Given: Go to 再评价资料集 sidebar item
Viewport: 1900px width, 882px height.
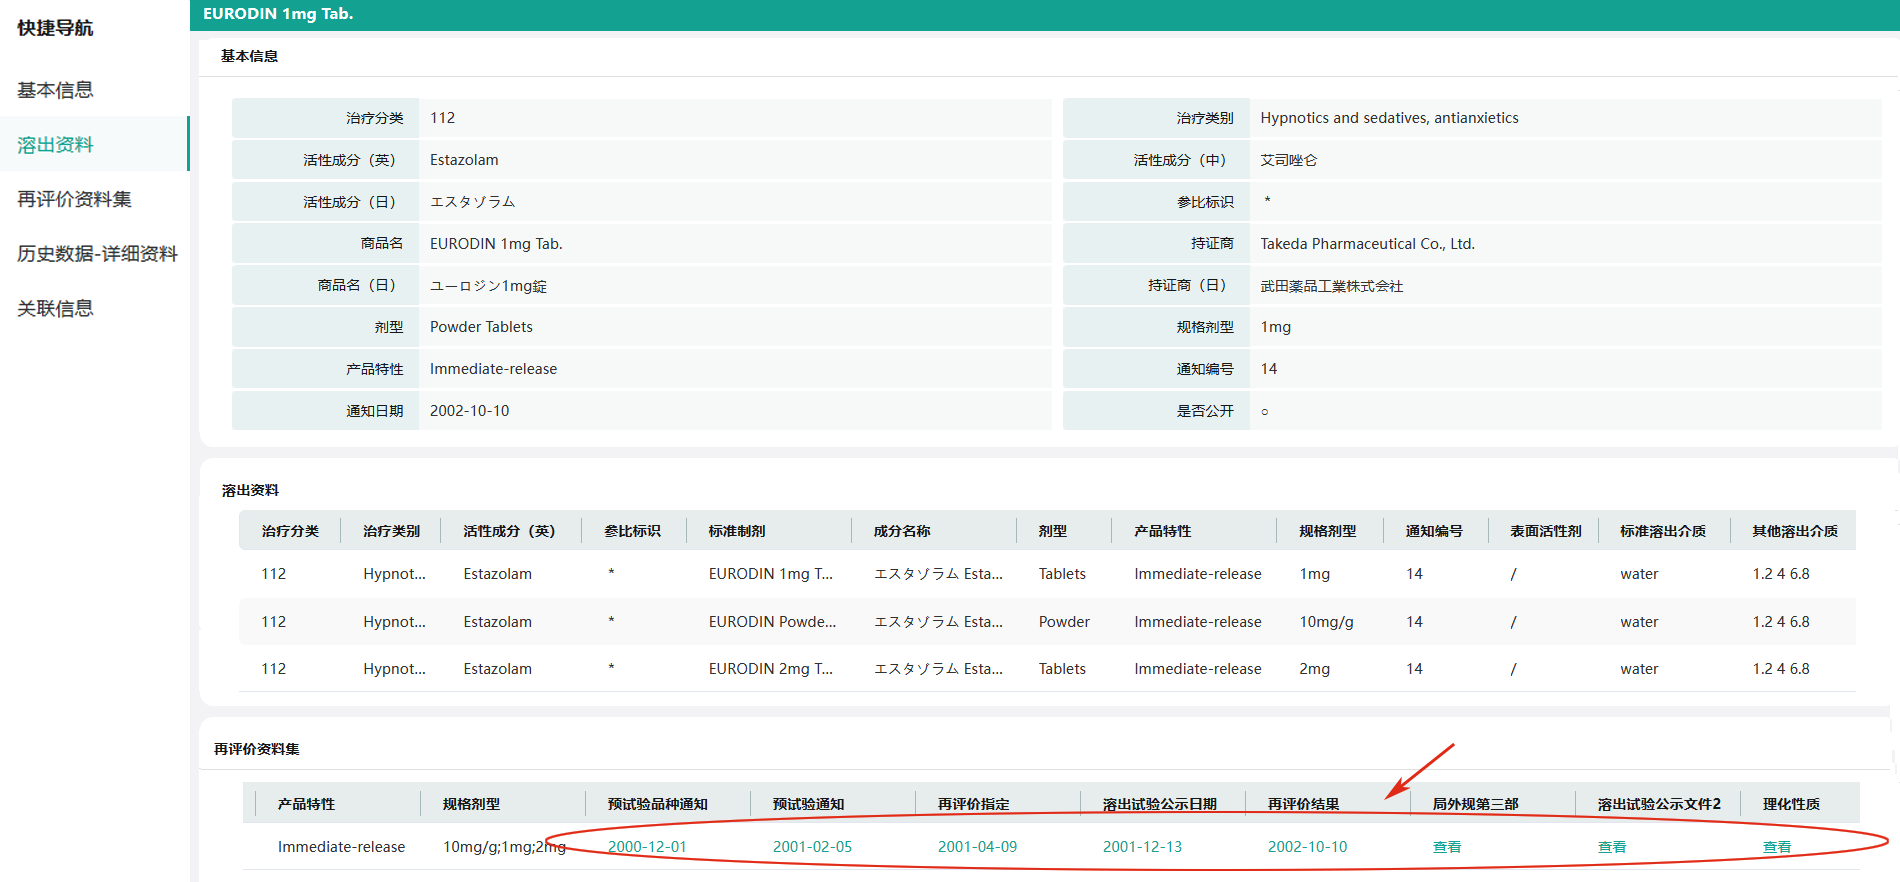Looking at the screenshot, I should coord(74,199).
